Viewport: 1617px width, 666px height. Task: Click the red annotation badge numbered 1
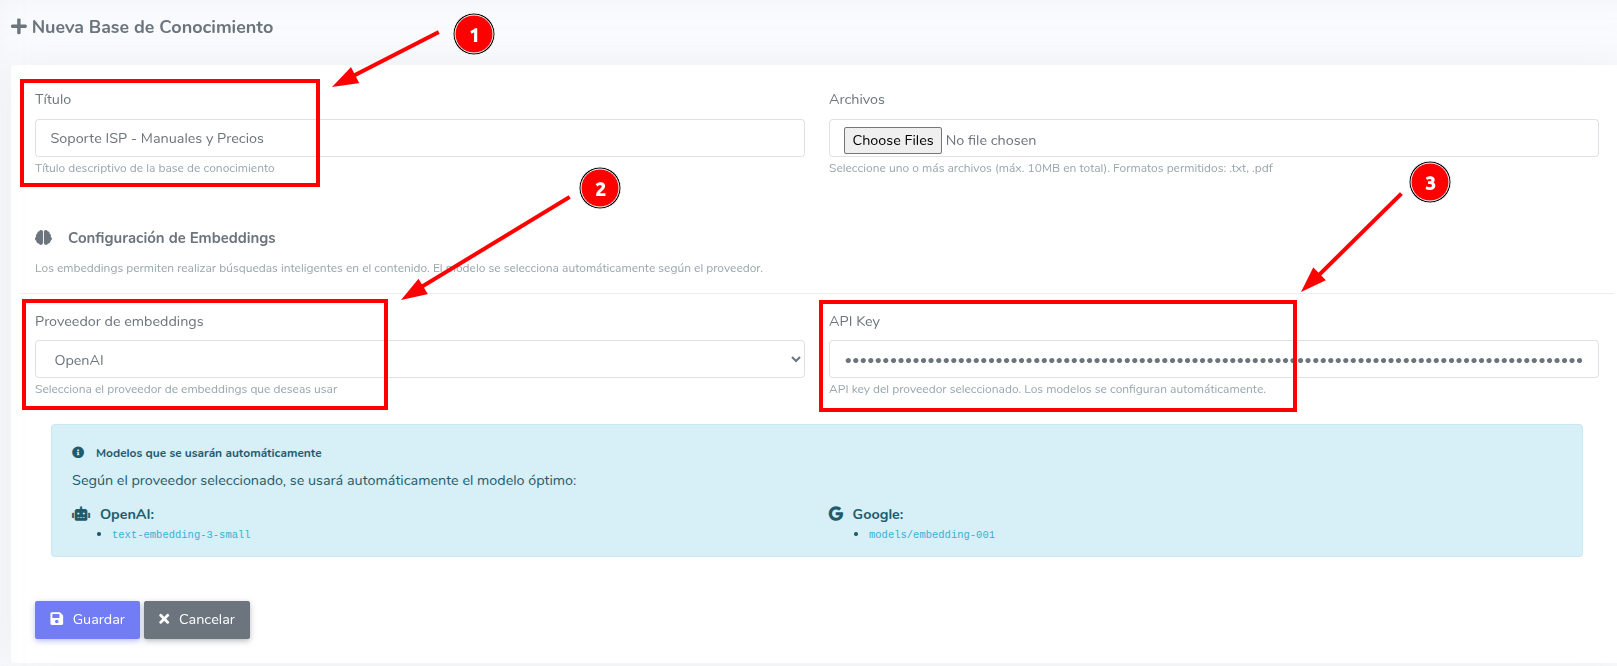[x=473, y=35]
